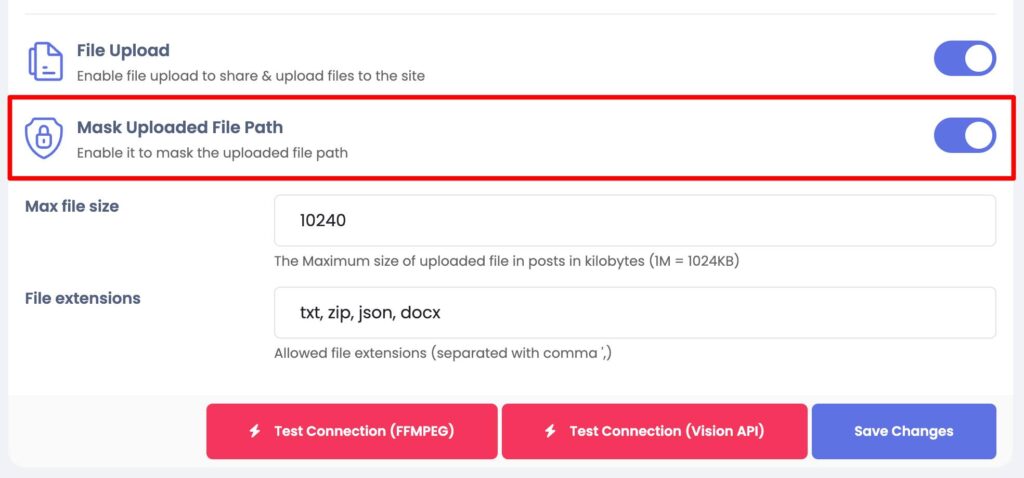Click the white knob on File Upload switch
1024x478 pixels.
978,59
